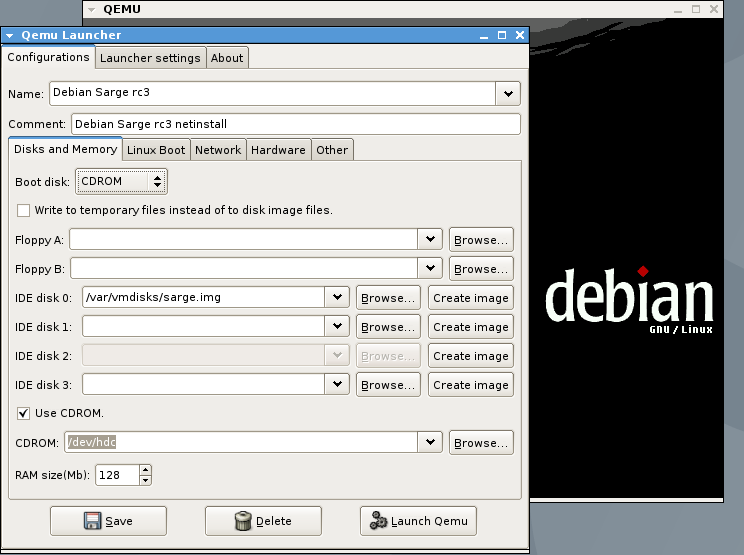
Task: Browse for a Floppy A image
Action: click(x=481, y=240)
